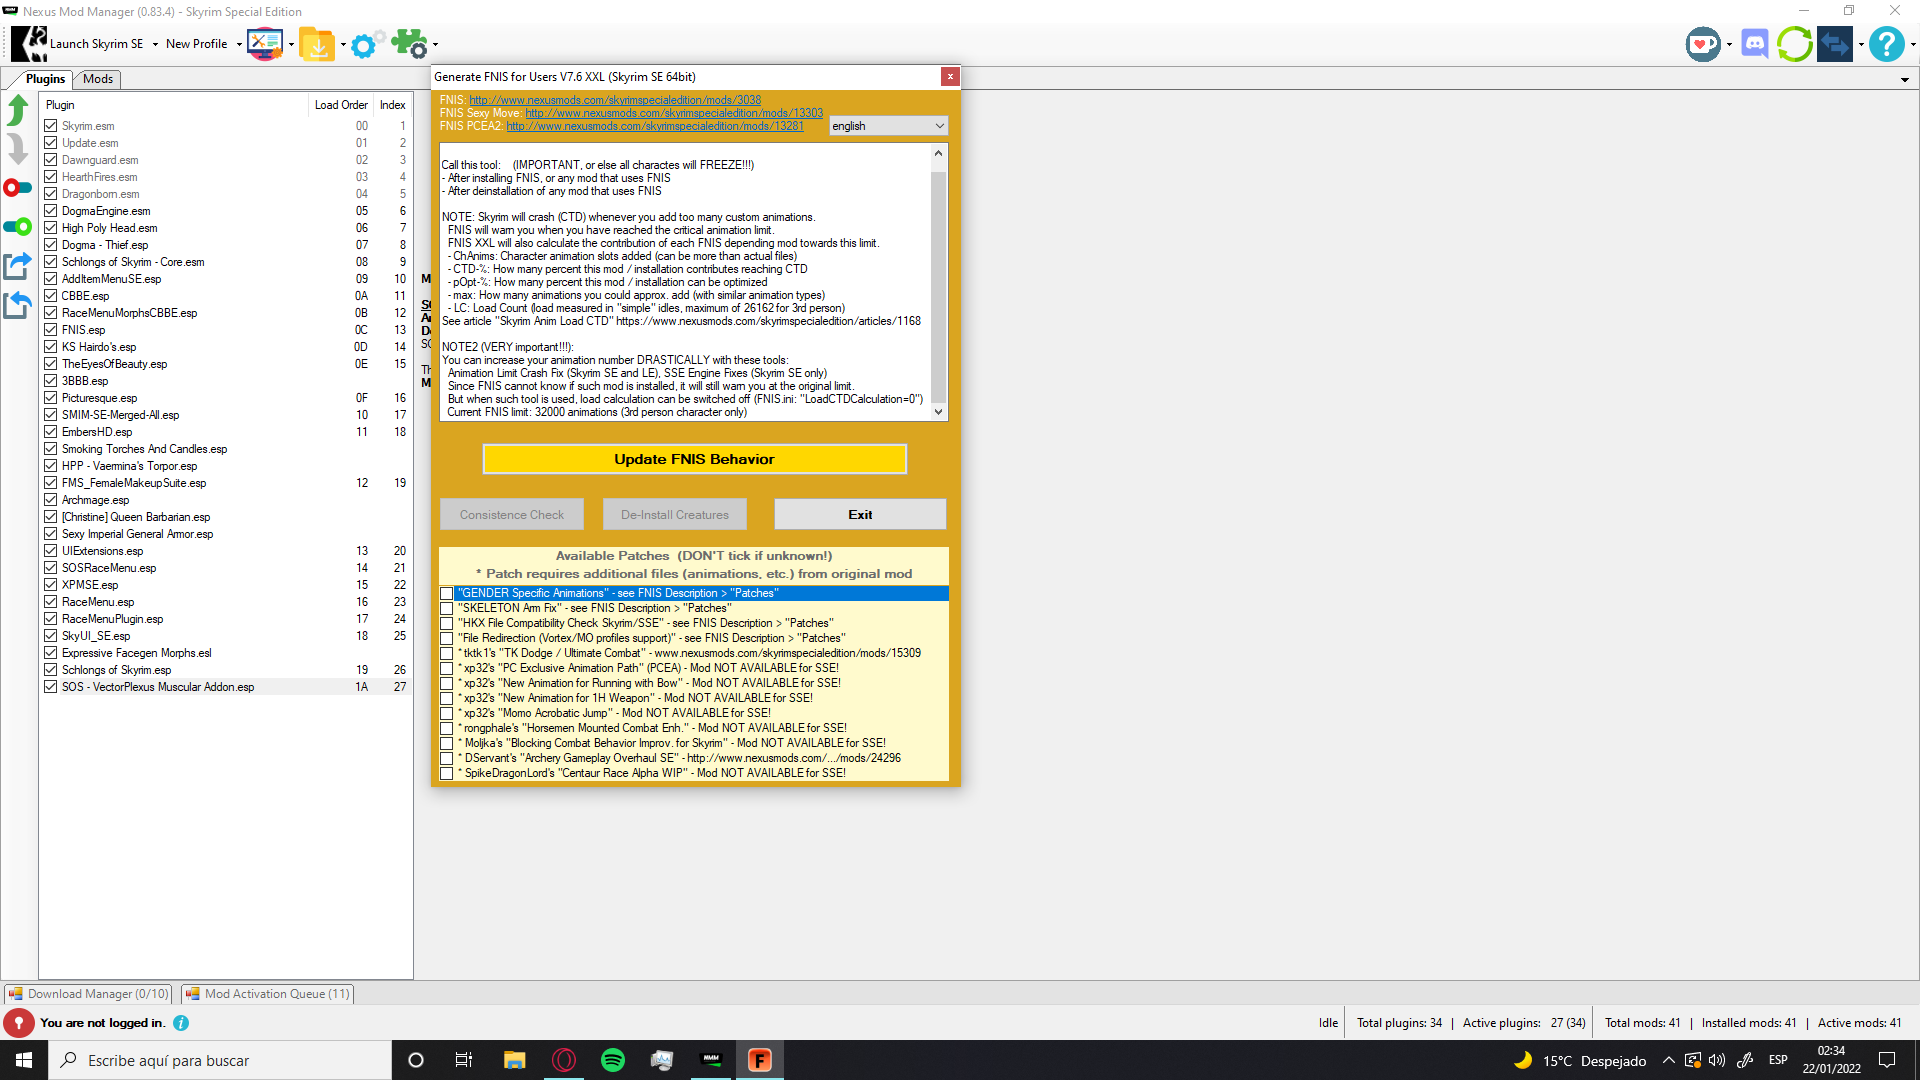Image resolution: width=1920 pixels, height=1080 pixels.
Task: Open the Mod Activation Queue tab
Action: pyautogui.click(x=268, y=994)
